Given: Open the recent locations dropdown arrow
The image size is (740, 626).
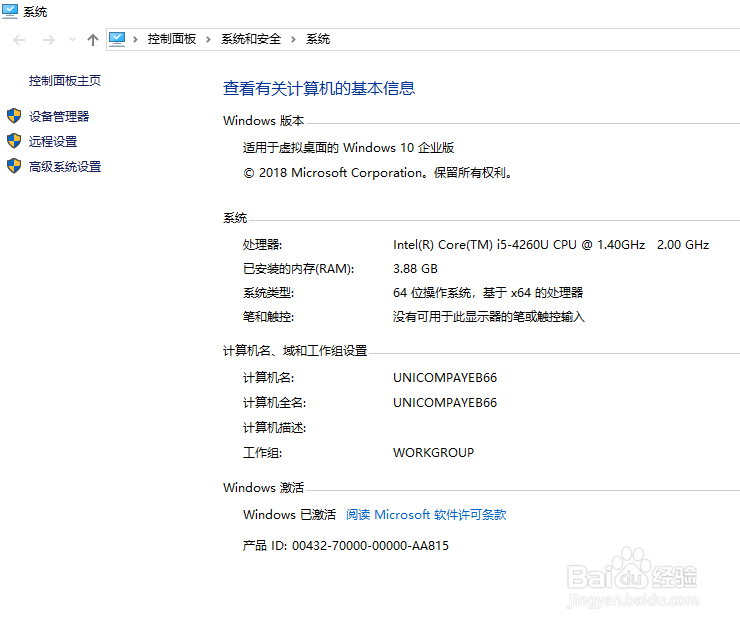Looking at the screenshot, I should [x=72, y=40].
